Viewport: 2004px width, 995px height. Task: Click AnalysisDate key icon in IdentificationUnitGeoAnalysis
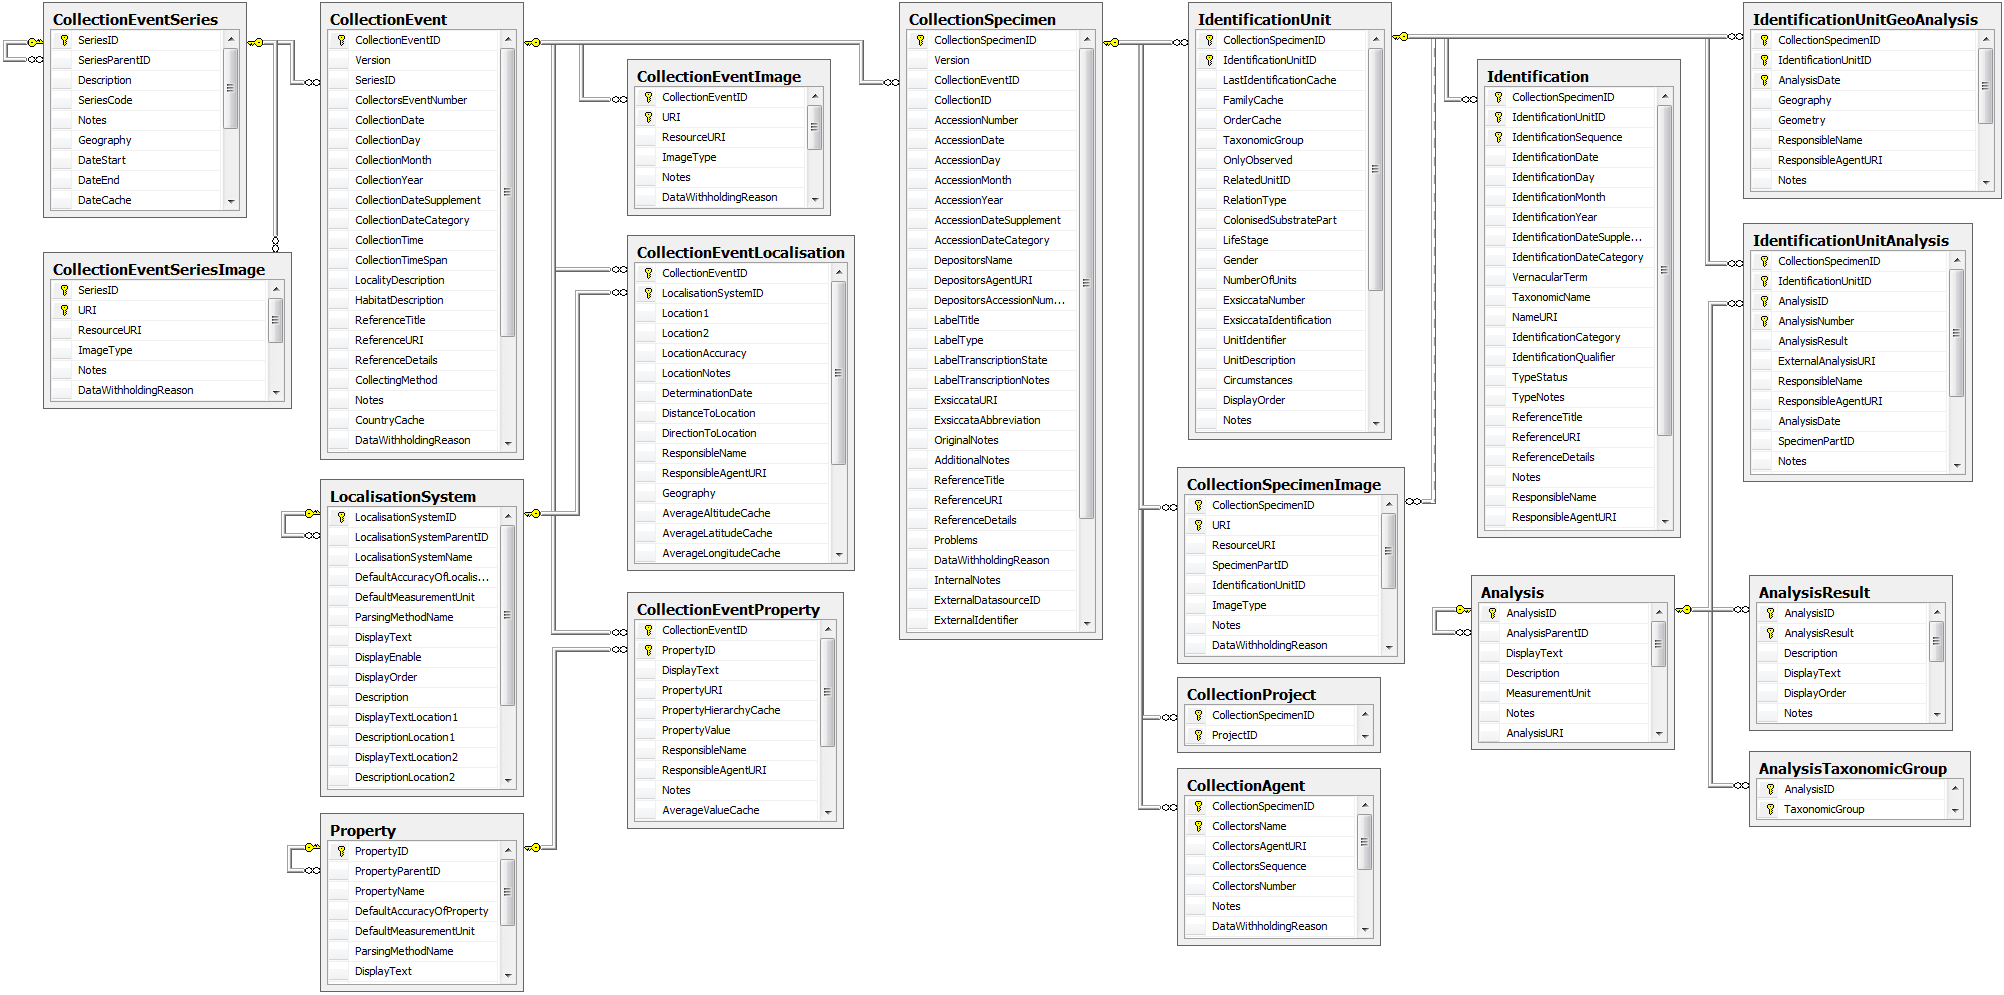1764,80
